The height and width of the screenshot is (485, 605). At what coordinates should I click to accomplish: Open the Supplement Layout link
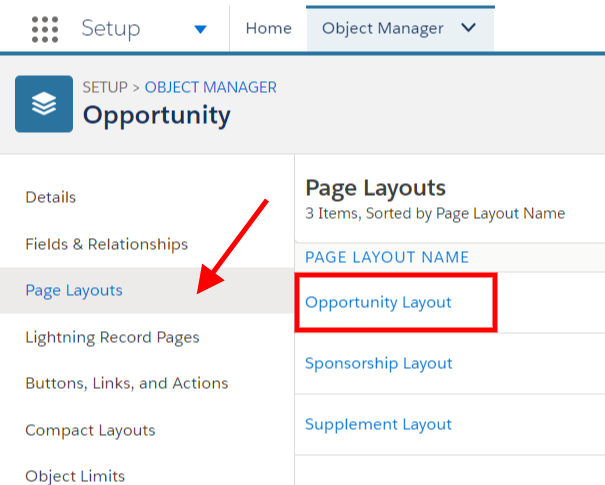pos(378,424)
